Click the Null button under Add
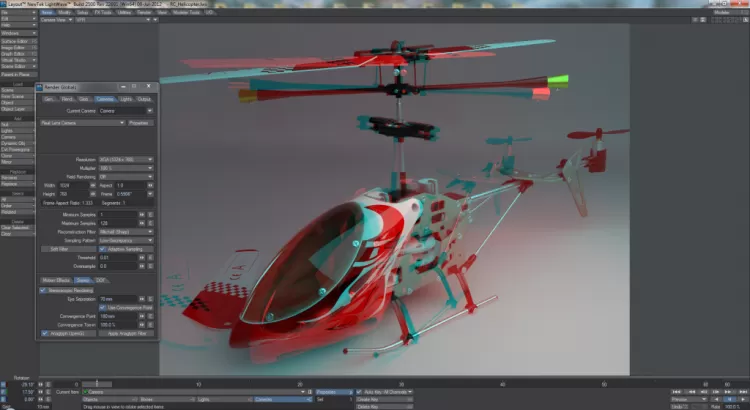The height and width of the screenshot is (410, 750). click(19, 124)
